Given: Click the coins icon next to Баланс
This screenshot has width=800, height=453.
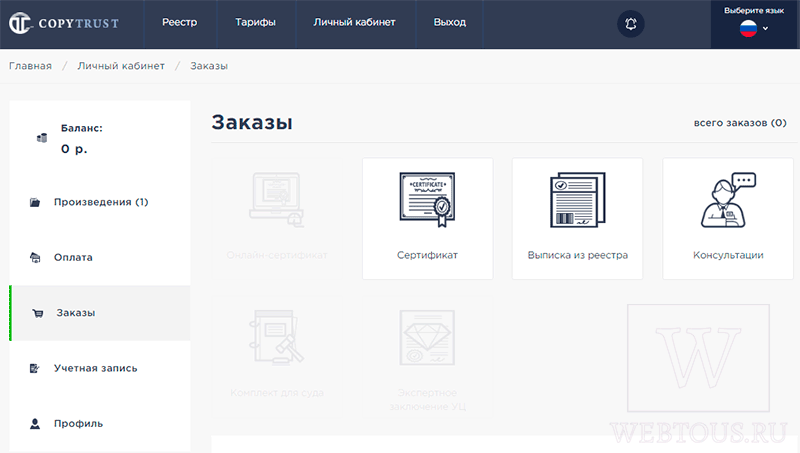Looking at the screenshot, I should click(x=42, y=138).
